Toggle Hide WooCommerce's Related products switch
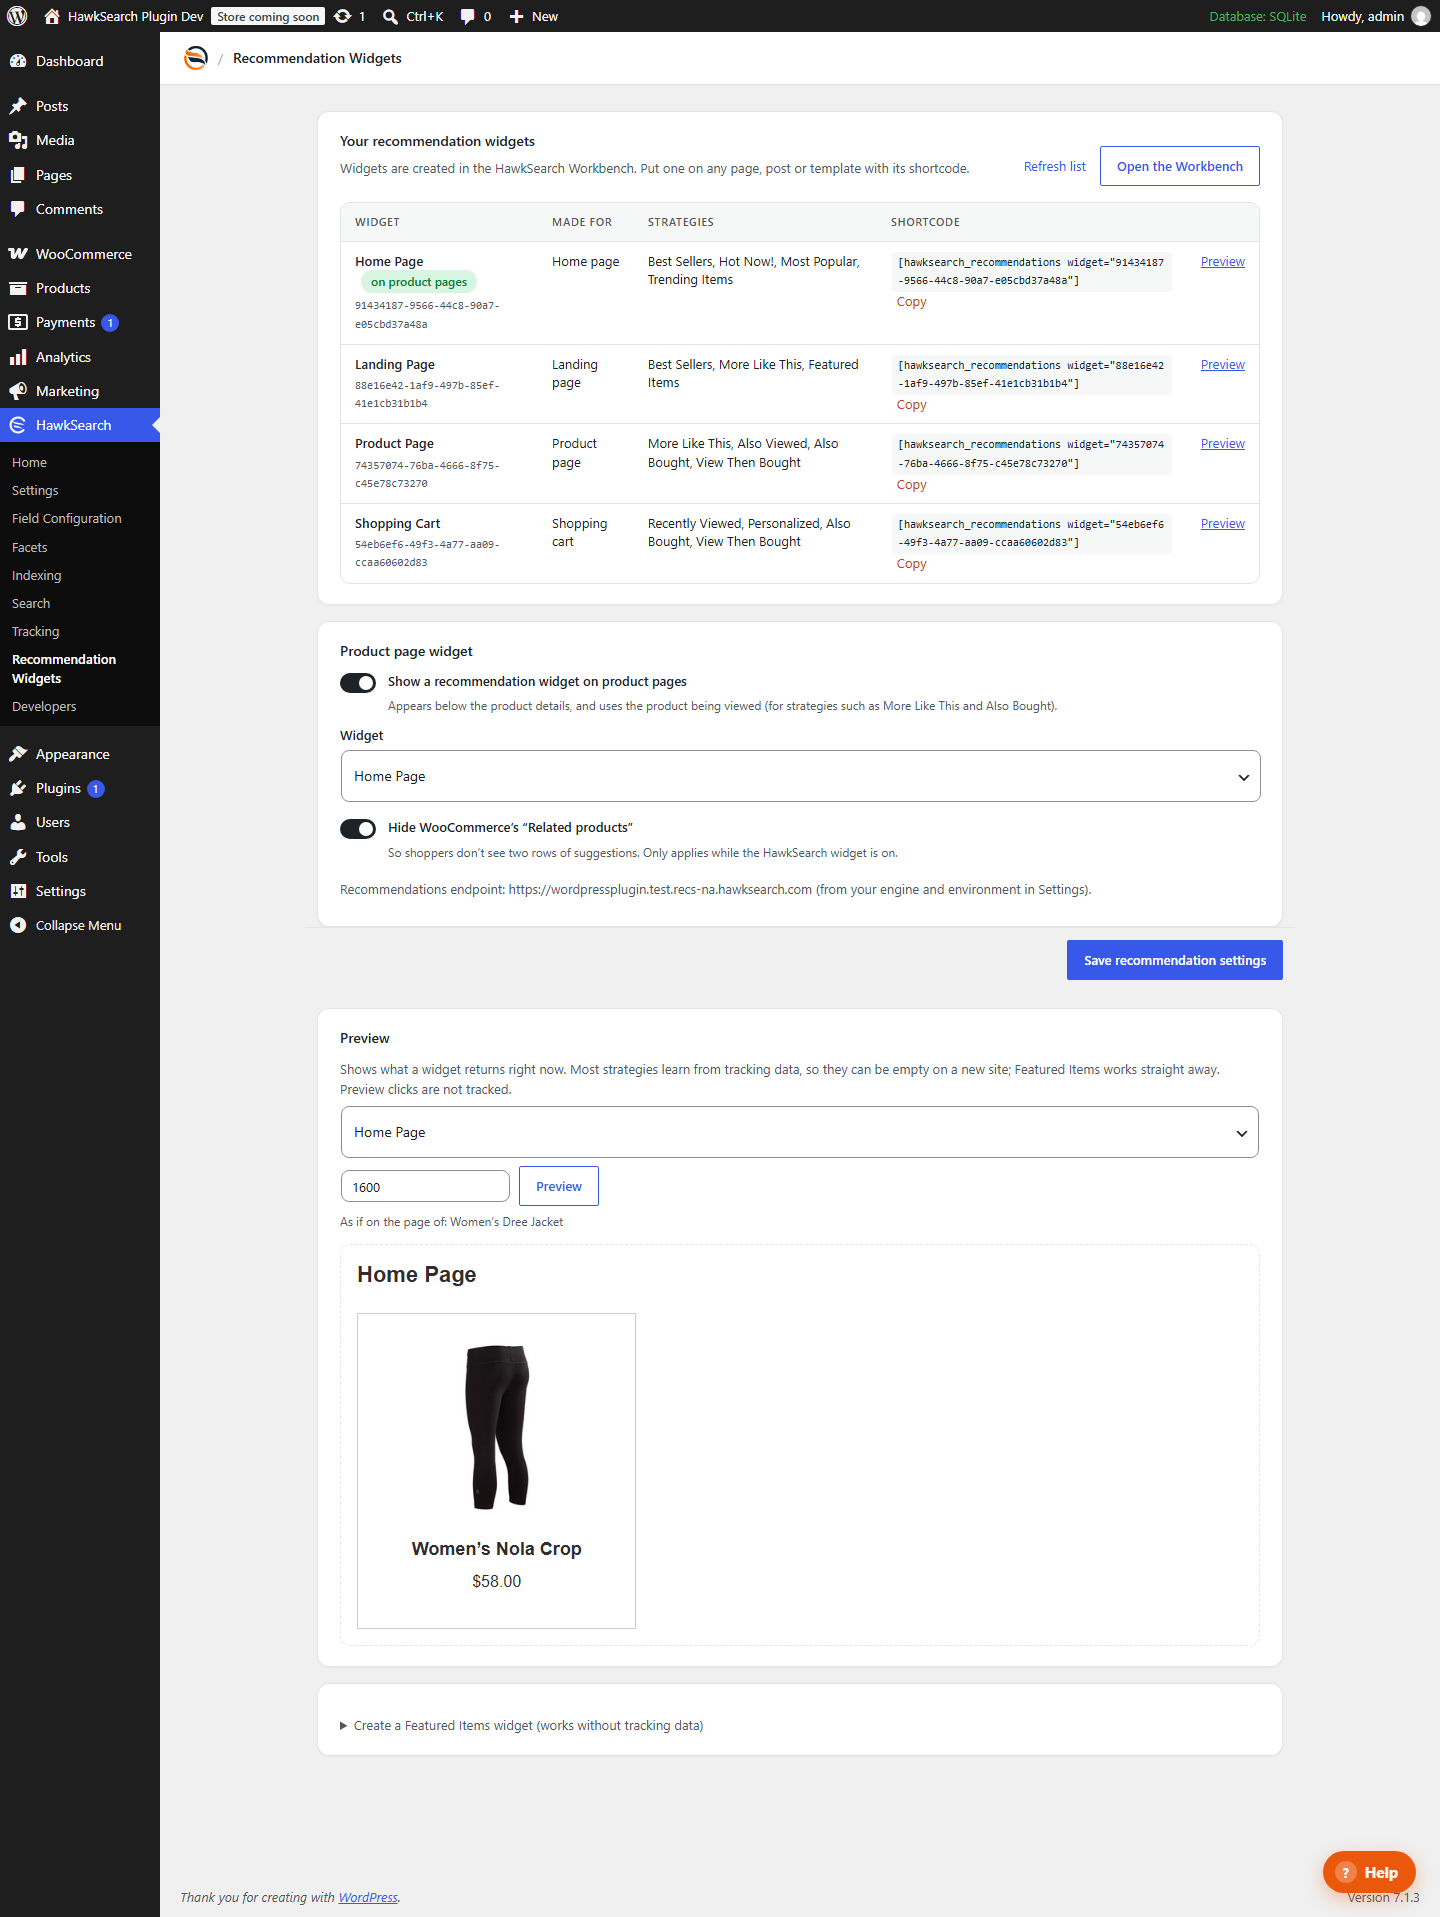Screen dimensions: 1440x1917 point(358,828)
